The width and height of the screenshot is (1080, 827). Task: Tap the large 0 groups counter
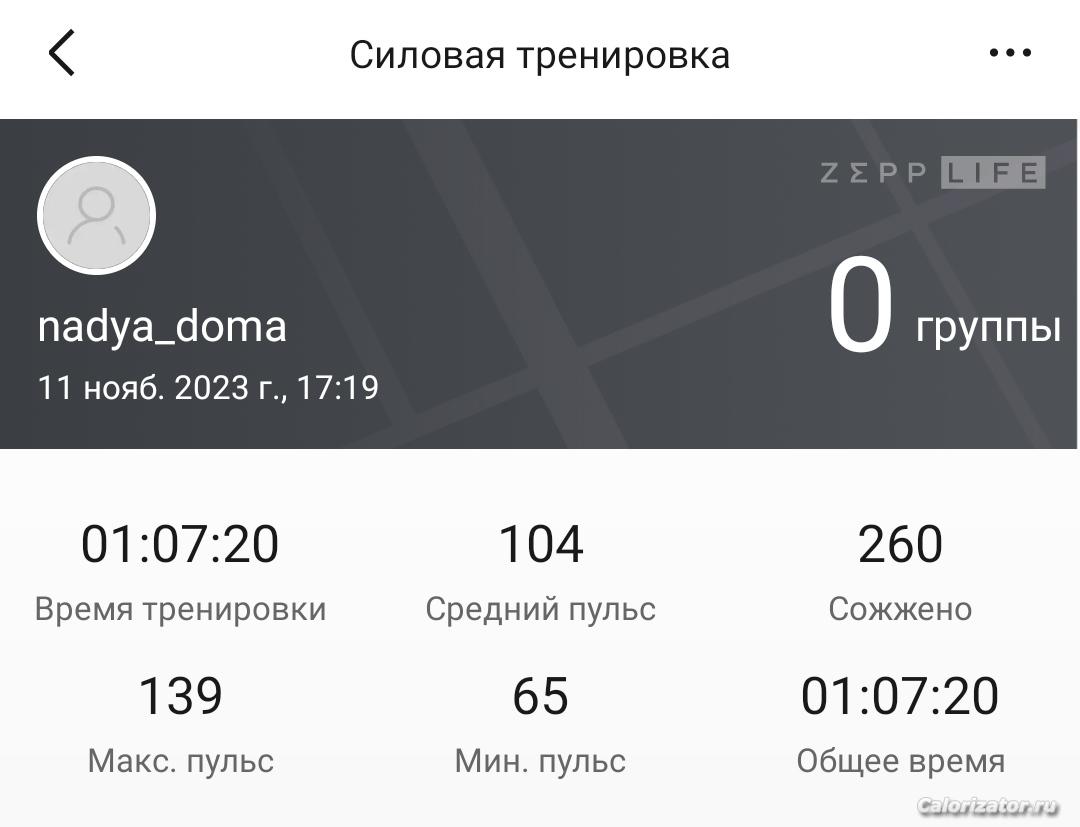click(860, 304)
